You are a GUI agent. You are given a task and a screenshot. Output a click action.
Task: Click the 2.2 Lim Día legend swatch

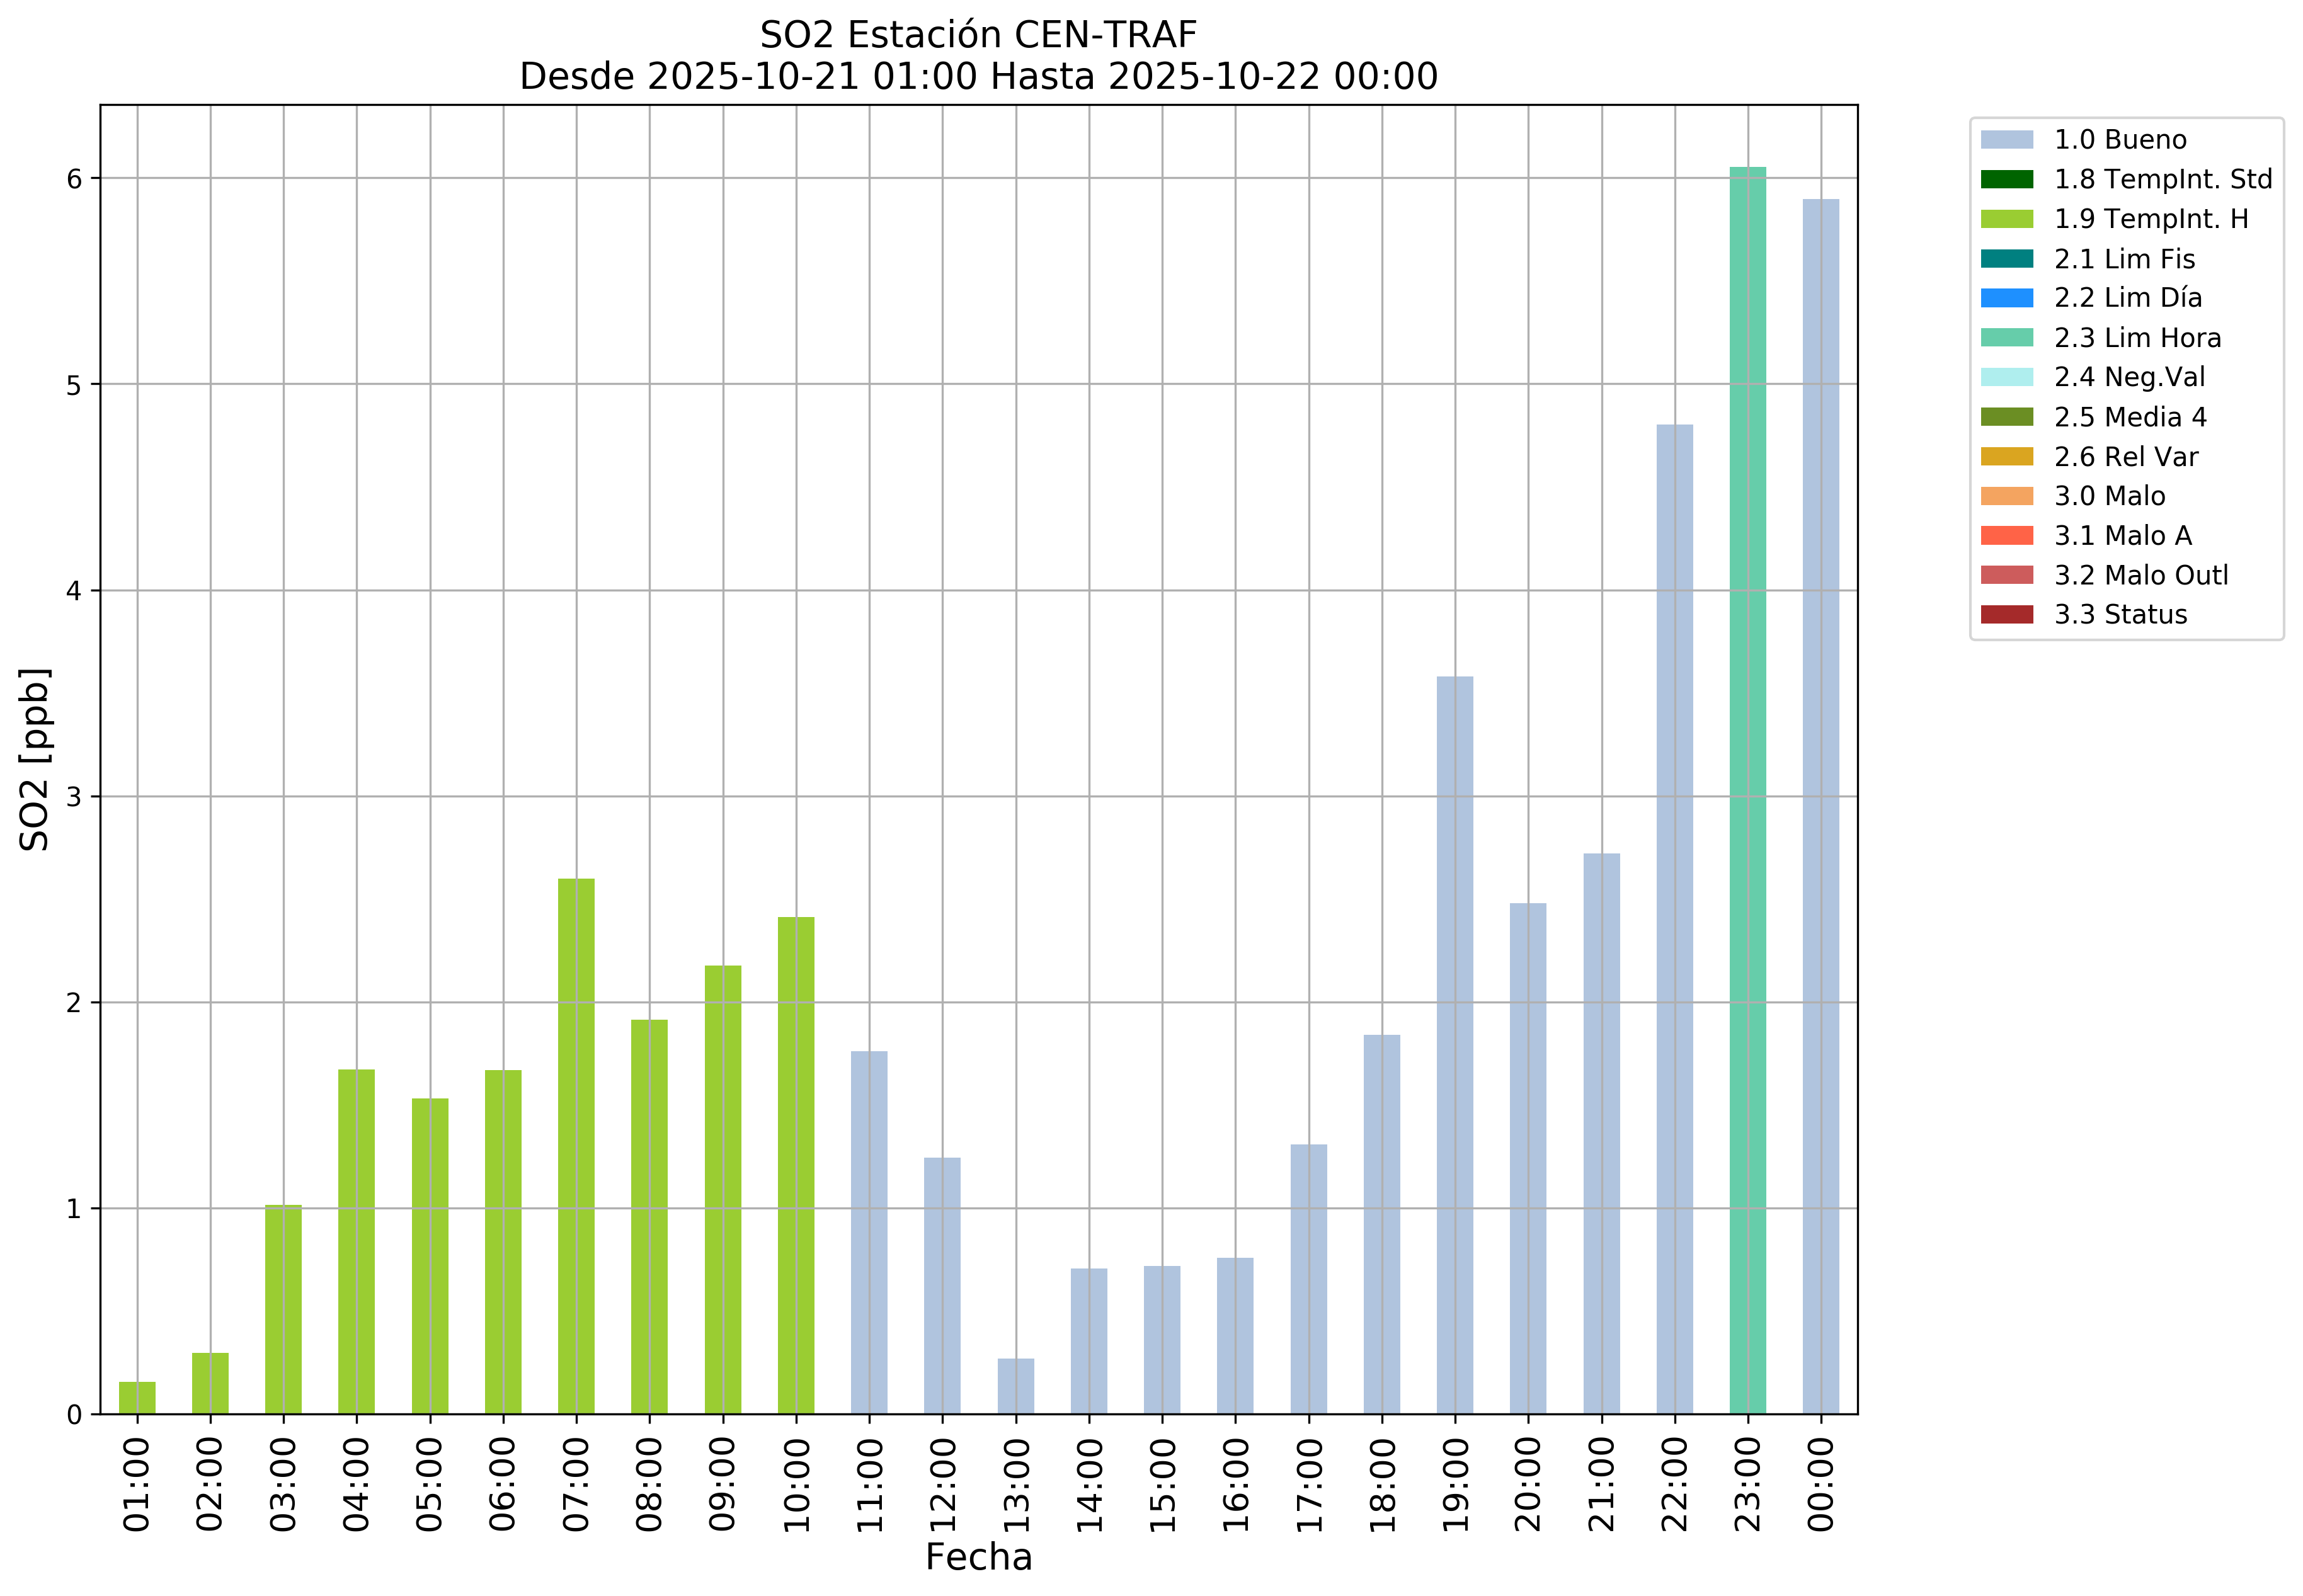pyautogui.click(x=2006, y=298)
